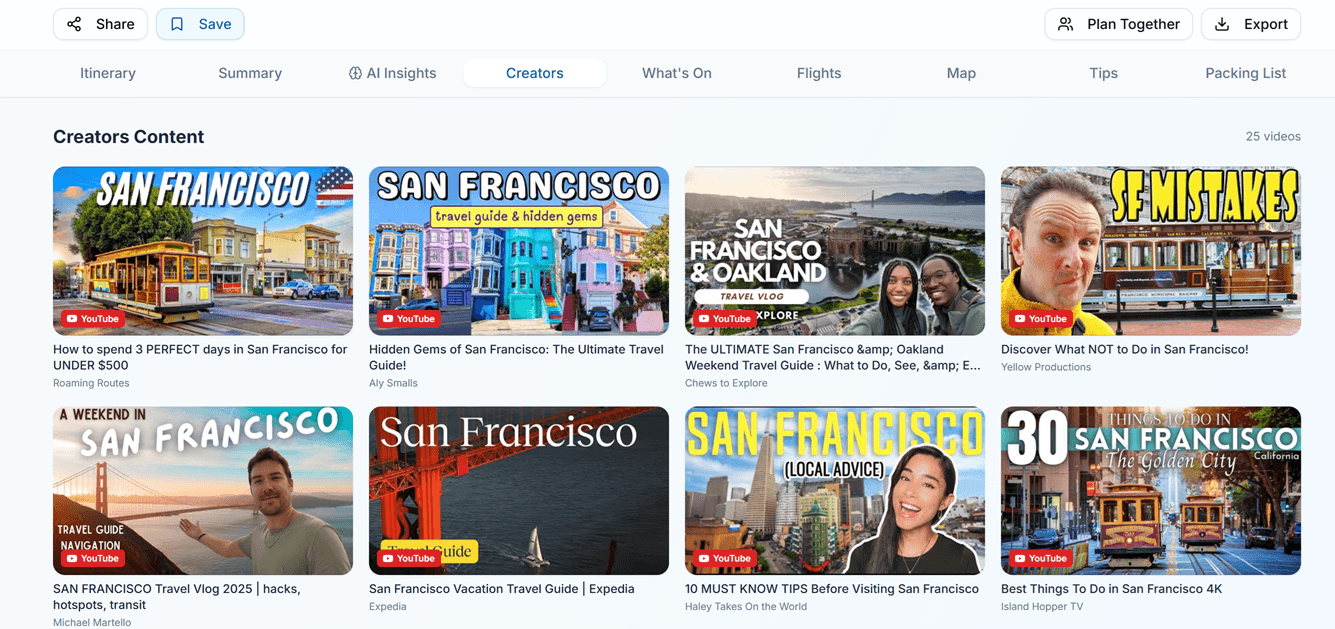1335x629 pixels.
Task: Open the 30 Things To Do thumbnail
Action: coord(1150,490)
